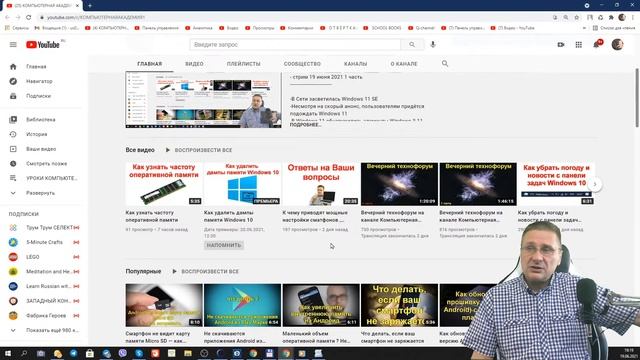640x360 pixels.
Task: Click the YouTube search input field
Action: point(295,44)
